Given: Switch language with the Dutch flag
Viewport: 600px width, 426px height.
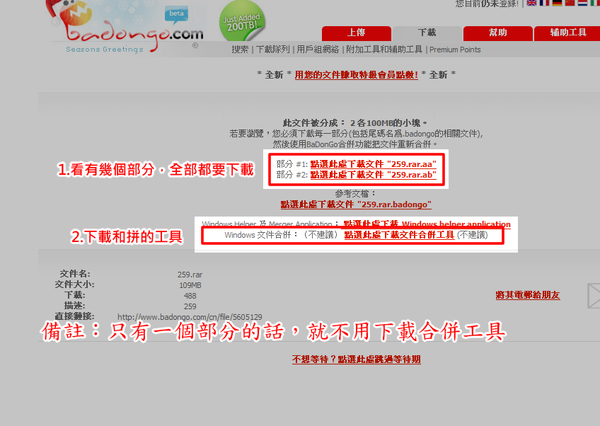Looking at the screenshot, I should coord(582,3).
